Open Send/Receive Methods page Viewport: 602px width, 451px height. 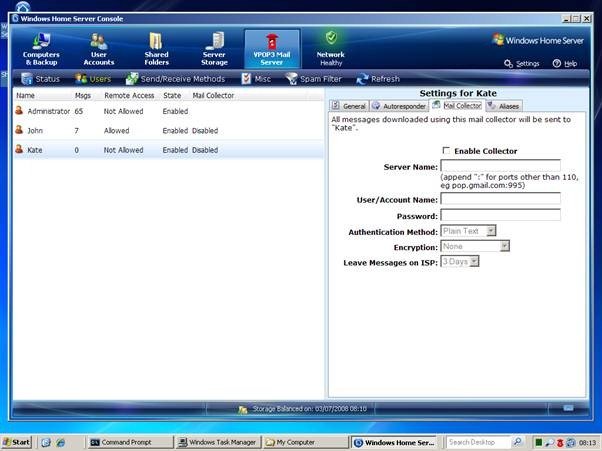175,79
